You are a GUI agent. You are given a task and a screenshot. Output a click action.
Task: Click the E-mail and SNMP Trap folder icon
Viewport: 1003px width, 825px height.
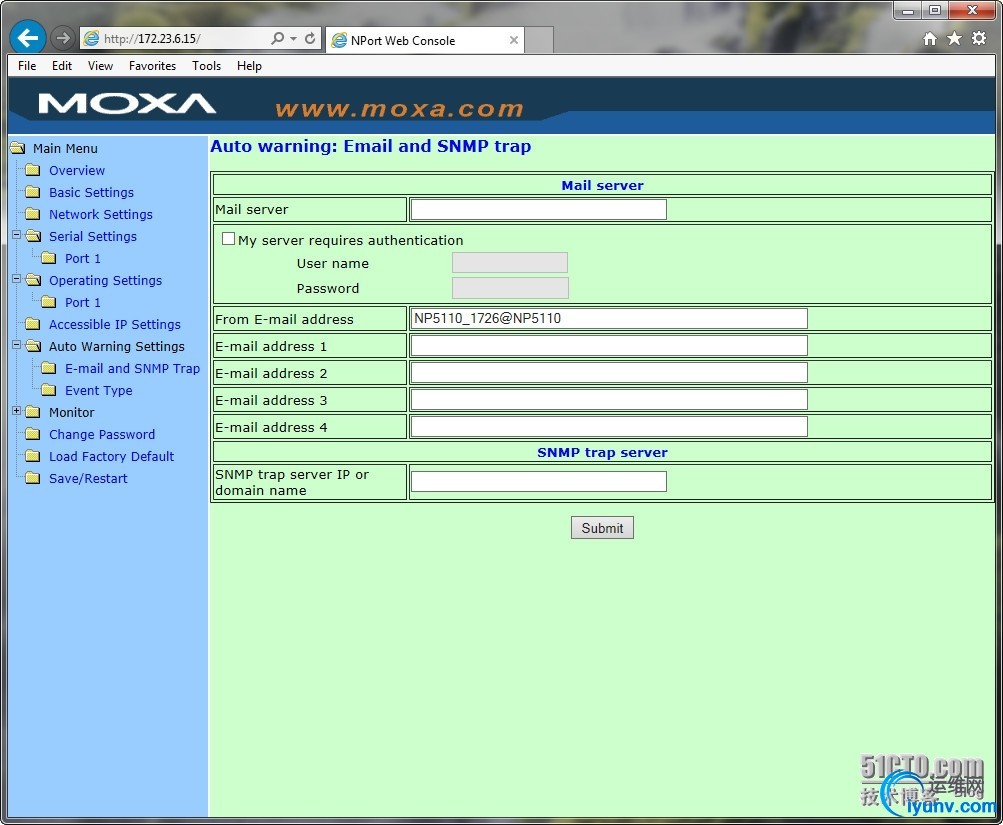pos(49,368)
